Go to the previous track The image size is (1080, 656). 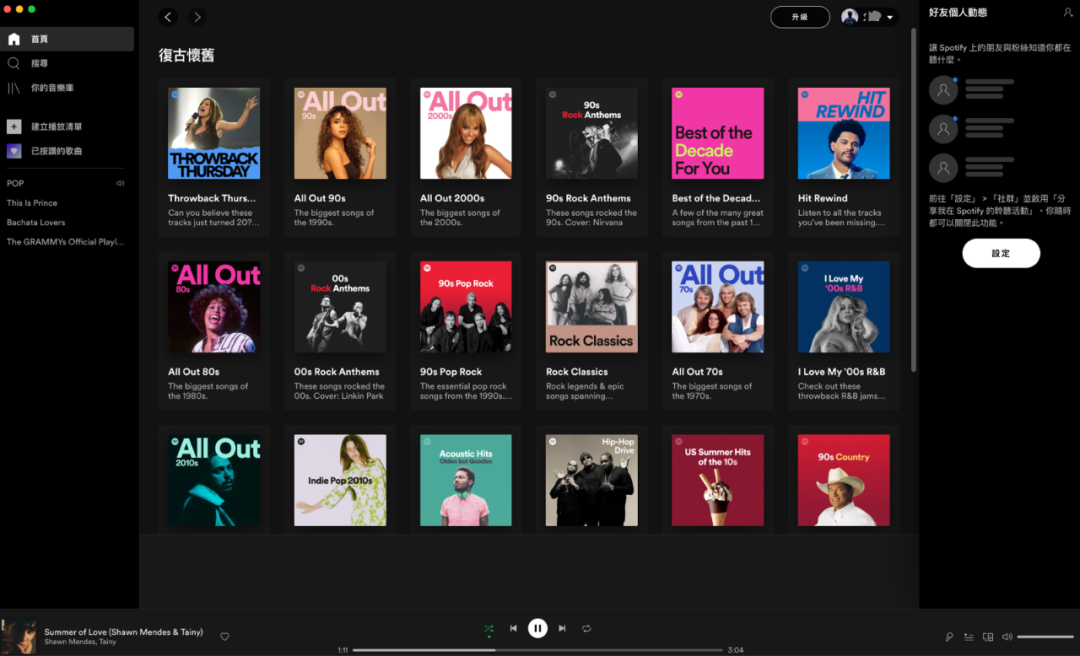coord(513,629)
